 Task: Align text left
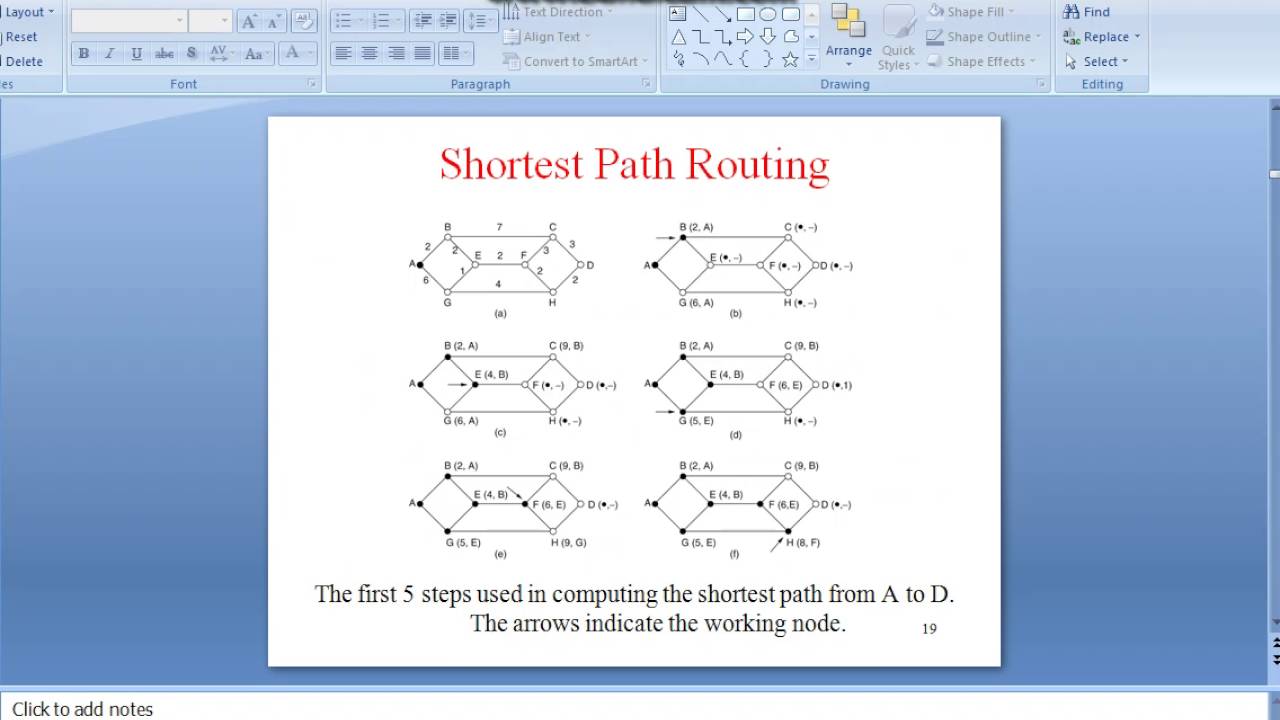pyautogui.click(x=343, y=54)
